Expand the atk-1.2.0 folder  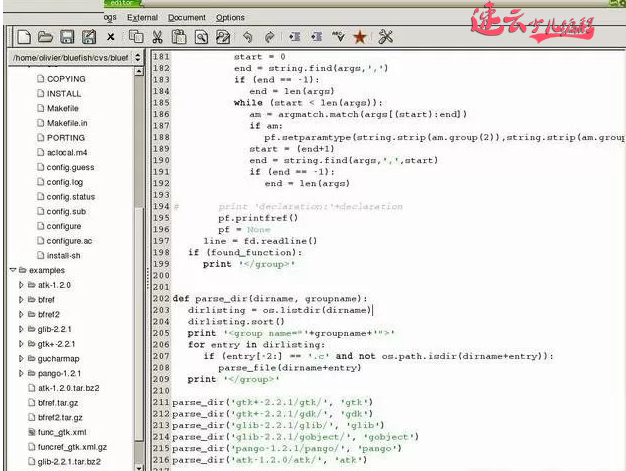[x=22, y=285]
